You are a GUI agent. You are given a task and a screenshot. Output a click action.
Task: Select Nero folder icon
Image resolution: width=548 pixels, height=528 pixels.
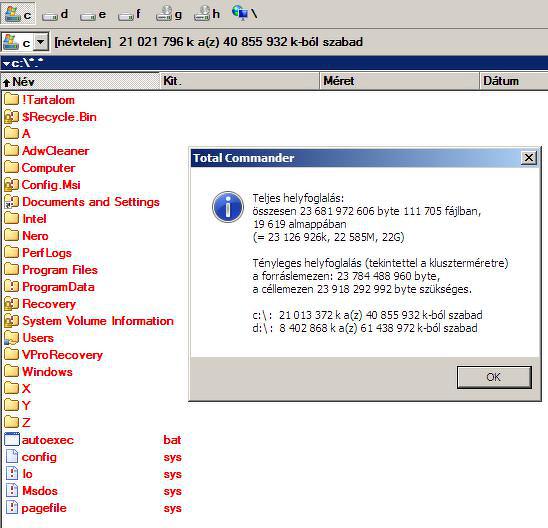click(11, 236)
